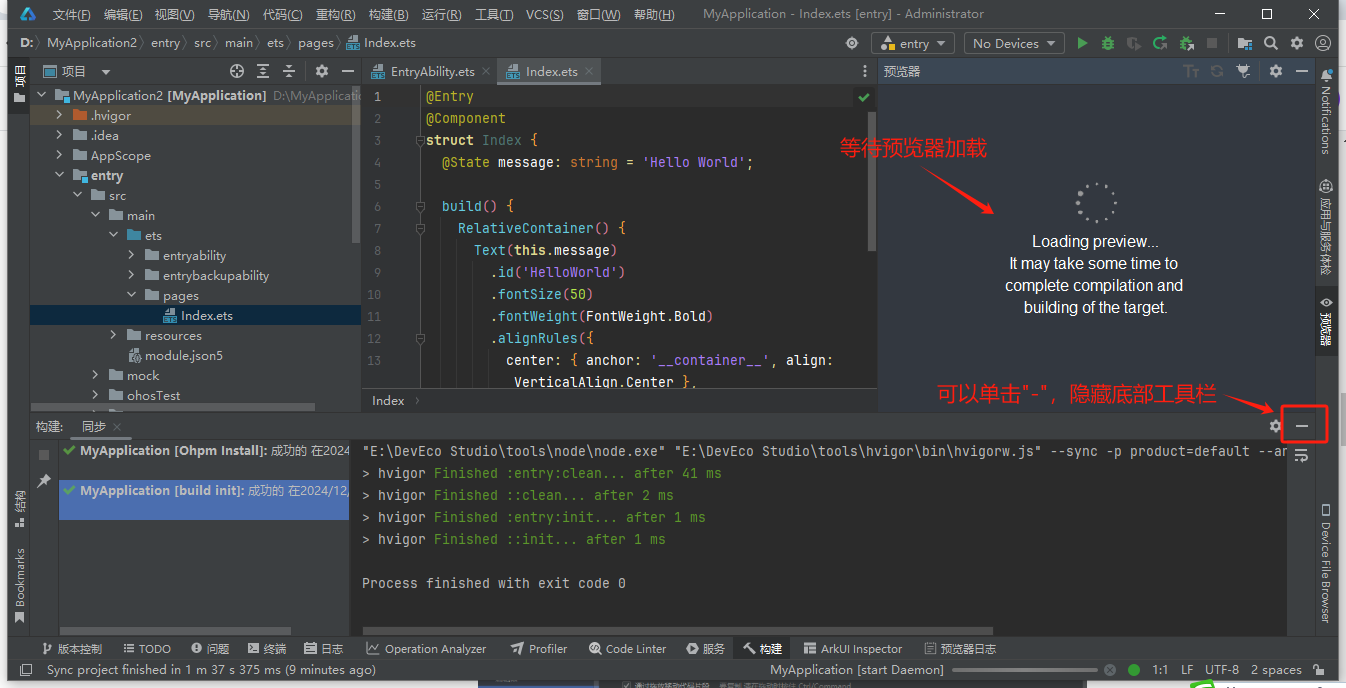Image resolution: width=1346 pixels, height=688 pixels.
Task: Refresh the previewer via reload icon
Action: pyautogui.click(x=1217, y=71)
